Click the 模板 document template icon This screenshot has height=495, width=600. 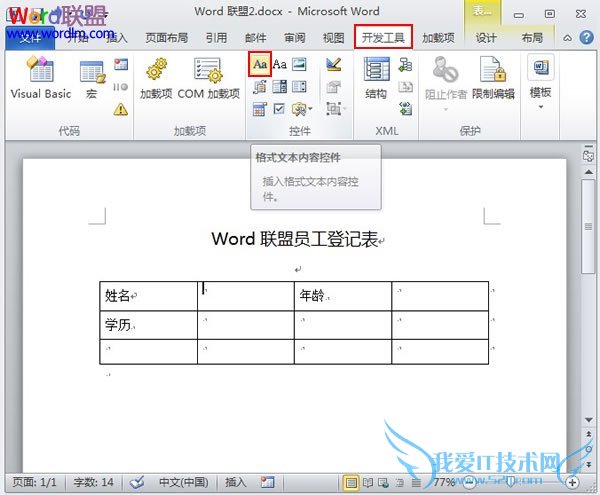tap(540, 67)
